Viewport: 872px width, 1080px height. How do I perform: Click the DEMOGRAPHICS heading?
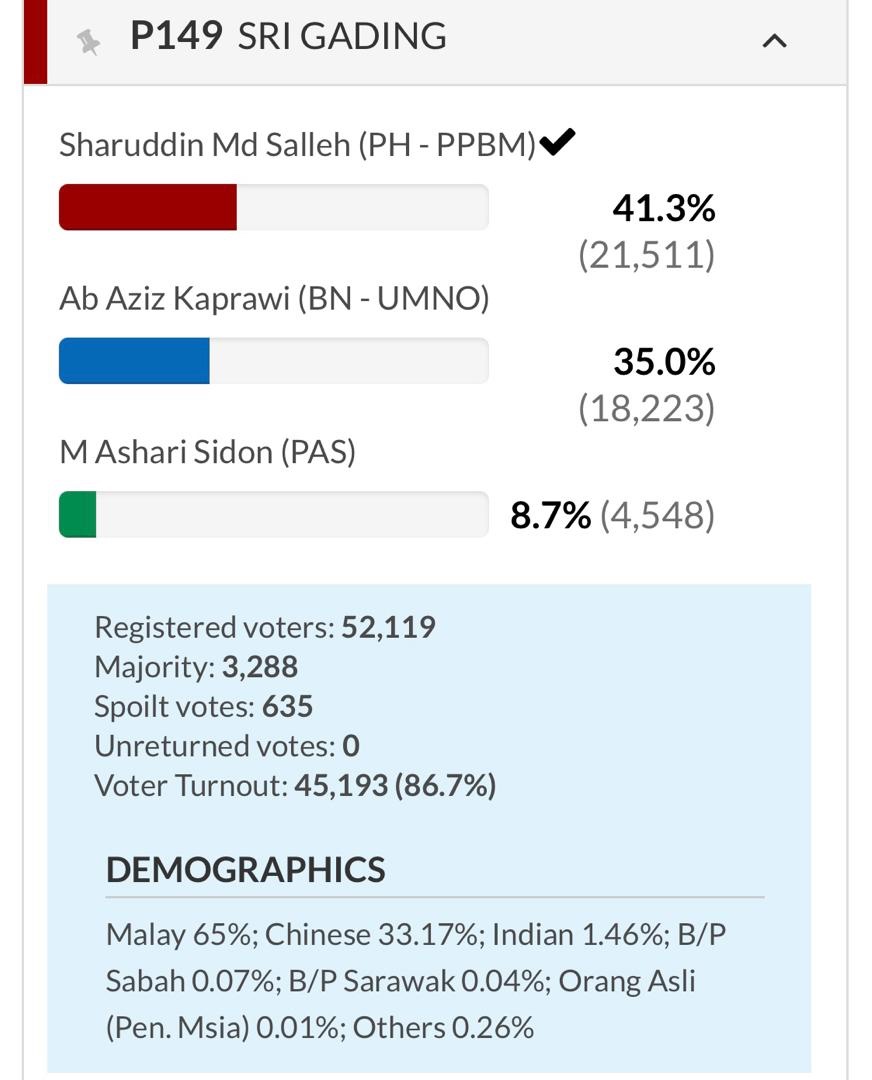(245, 869)
